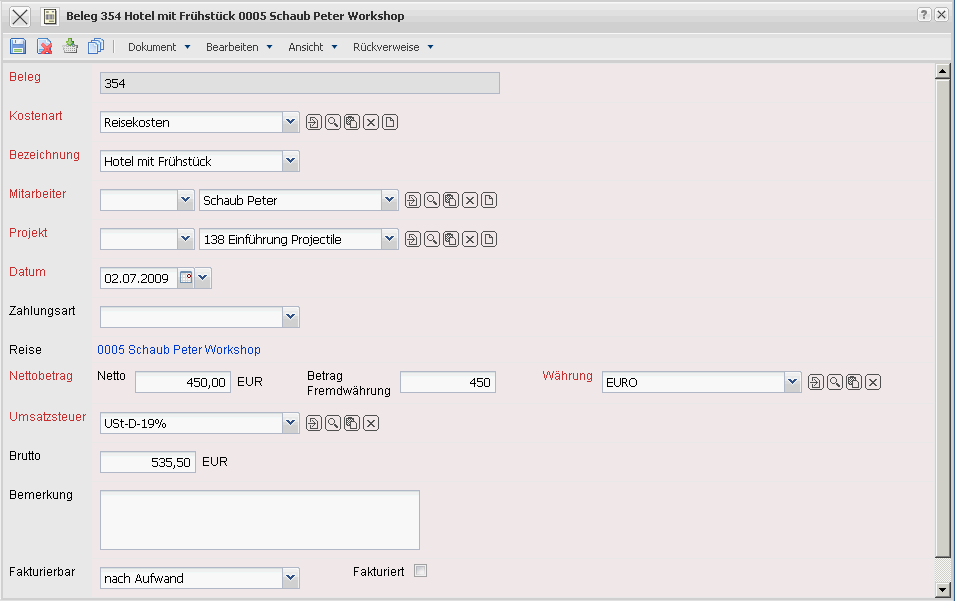Open the calendar picker for Datum
The image size is (955, 601).
click(186, 278)
